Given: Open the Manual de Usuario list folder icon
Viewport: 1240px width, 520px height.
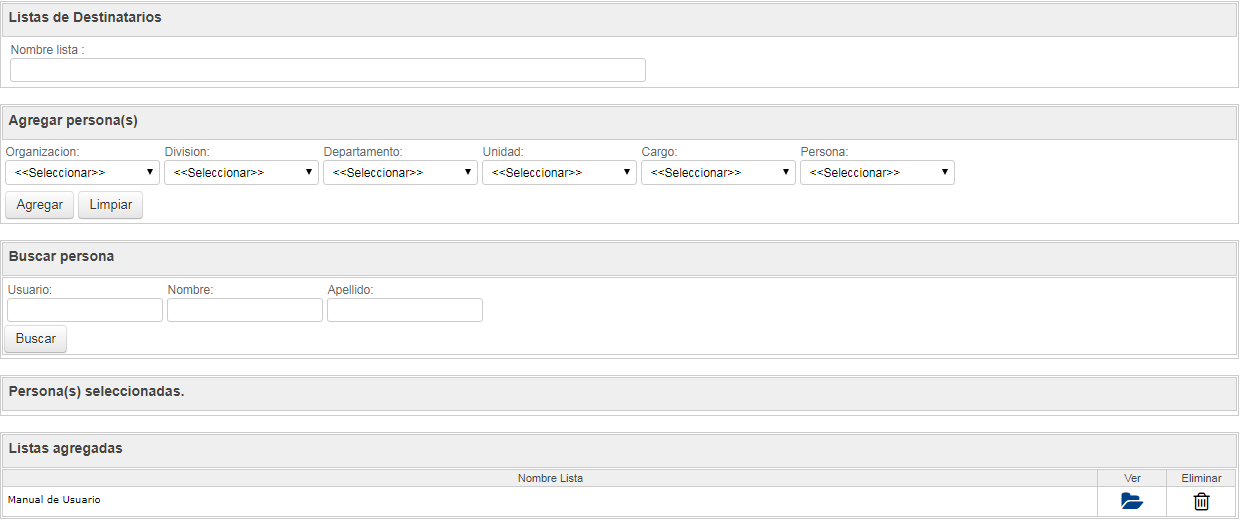Looking at the screenshot, I should coord(1132,501).
